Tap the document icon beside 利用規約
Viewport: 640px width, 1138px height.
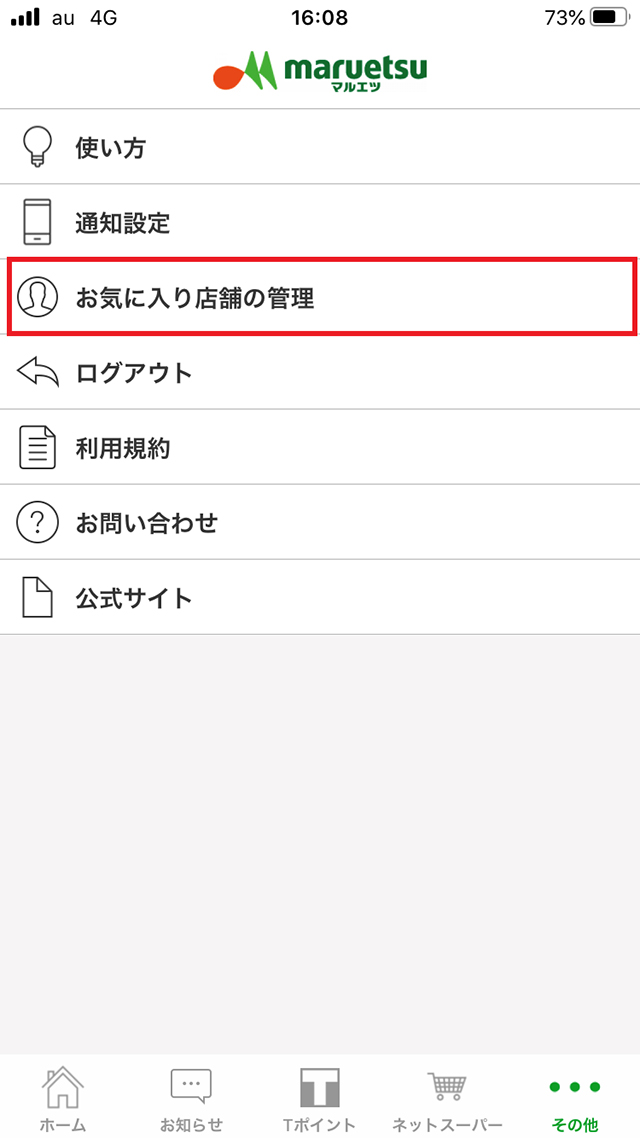click(37, 447)
